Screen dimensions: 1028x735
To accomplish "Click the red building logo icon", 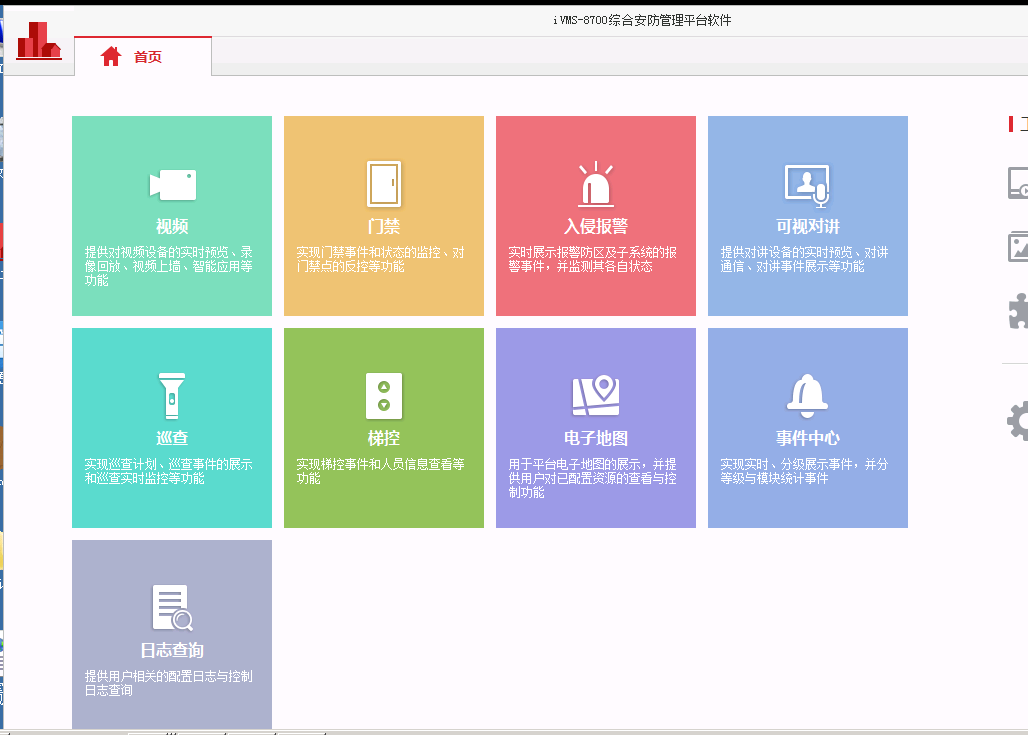I will coord(38,40).
